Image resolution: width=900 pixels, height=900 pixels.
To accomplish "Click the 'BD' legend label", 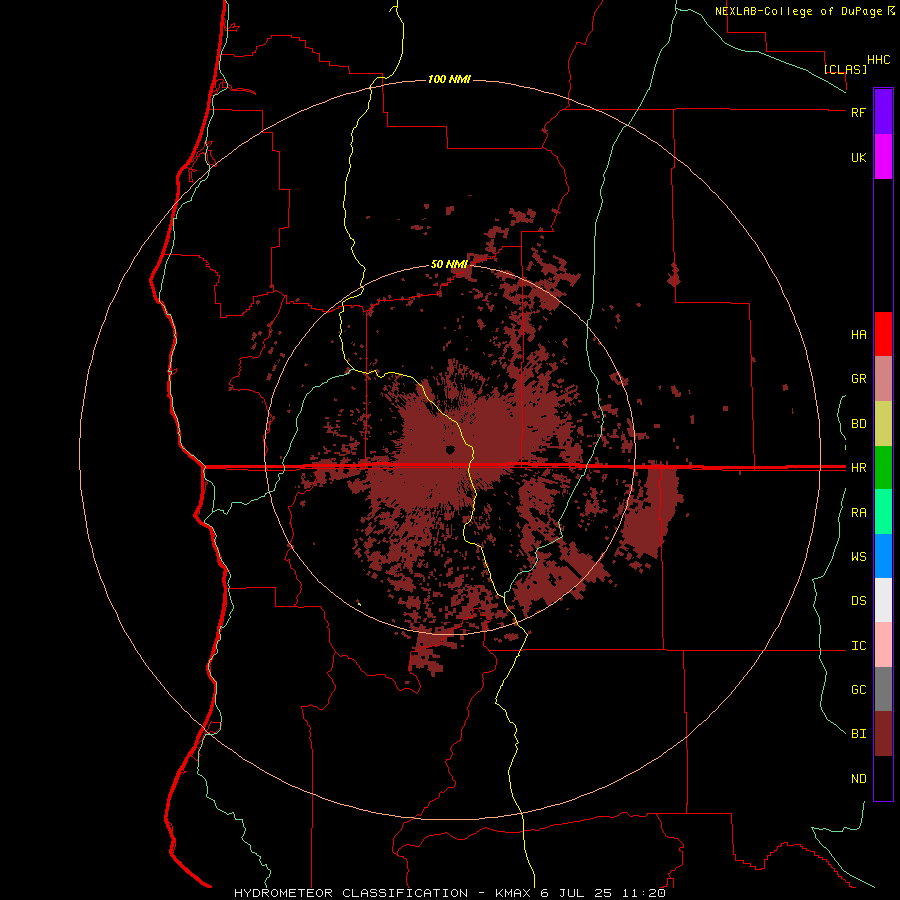I will pos(858,424).
